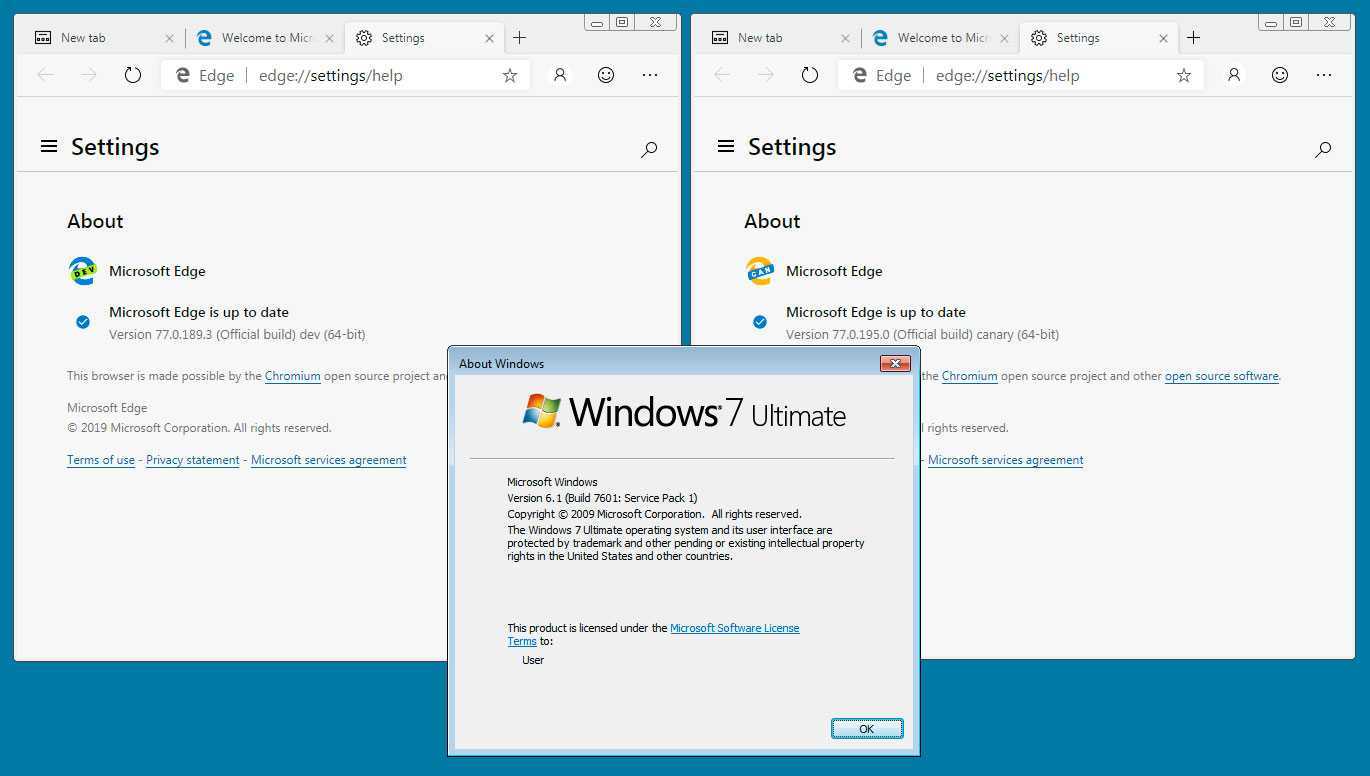Send feedback smiley in Dev Edge toolbar
Viewport: 1370px width, 776px height.
606,75
